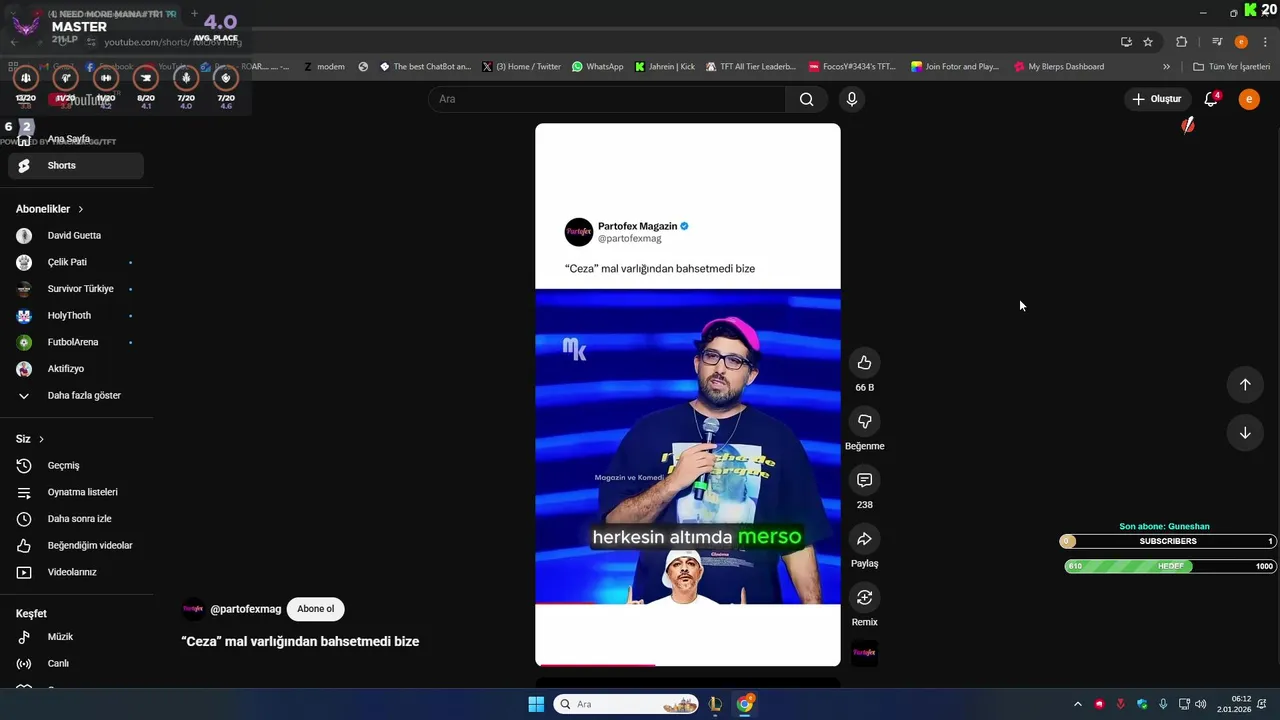Expand Abonelikler section chevron
The width and height of the screenshot is (1280, 720).
tap(81, 209)
